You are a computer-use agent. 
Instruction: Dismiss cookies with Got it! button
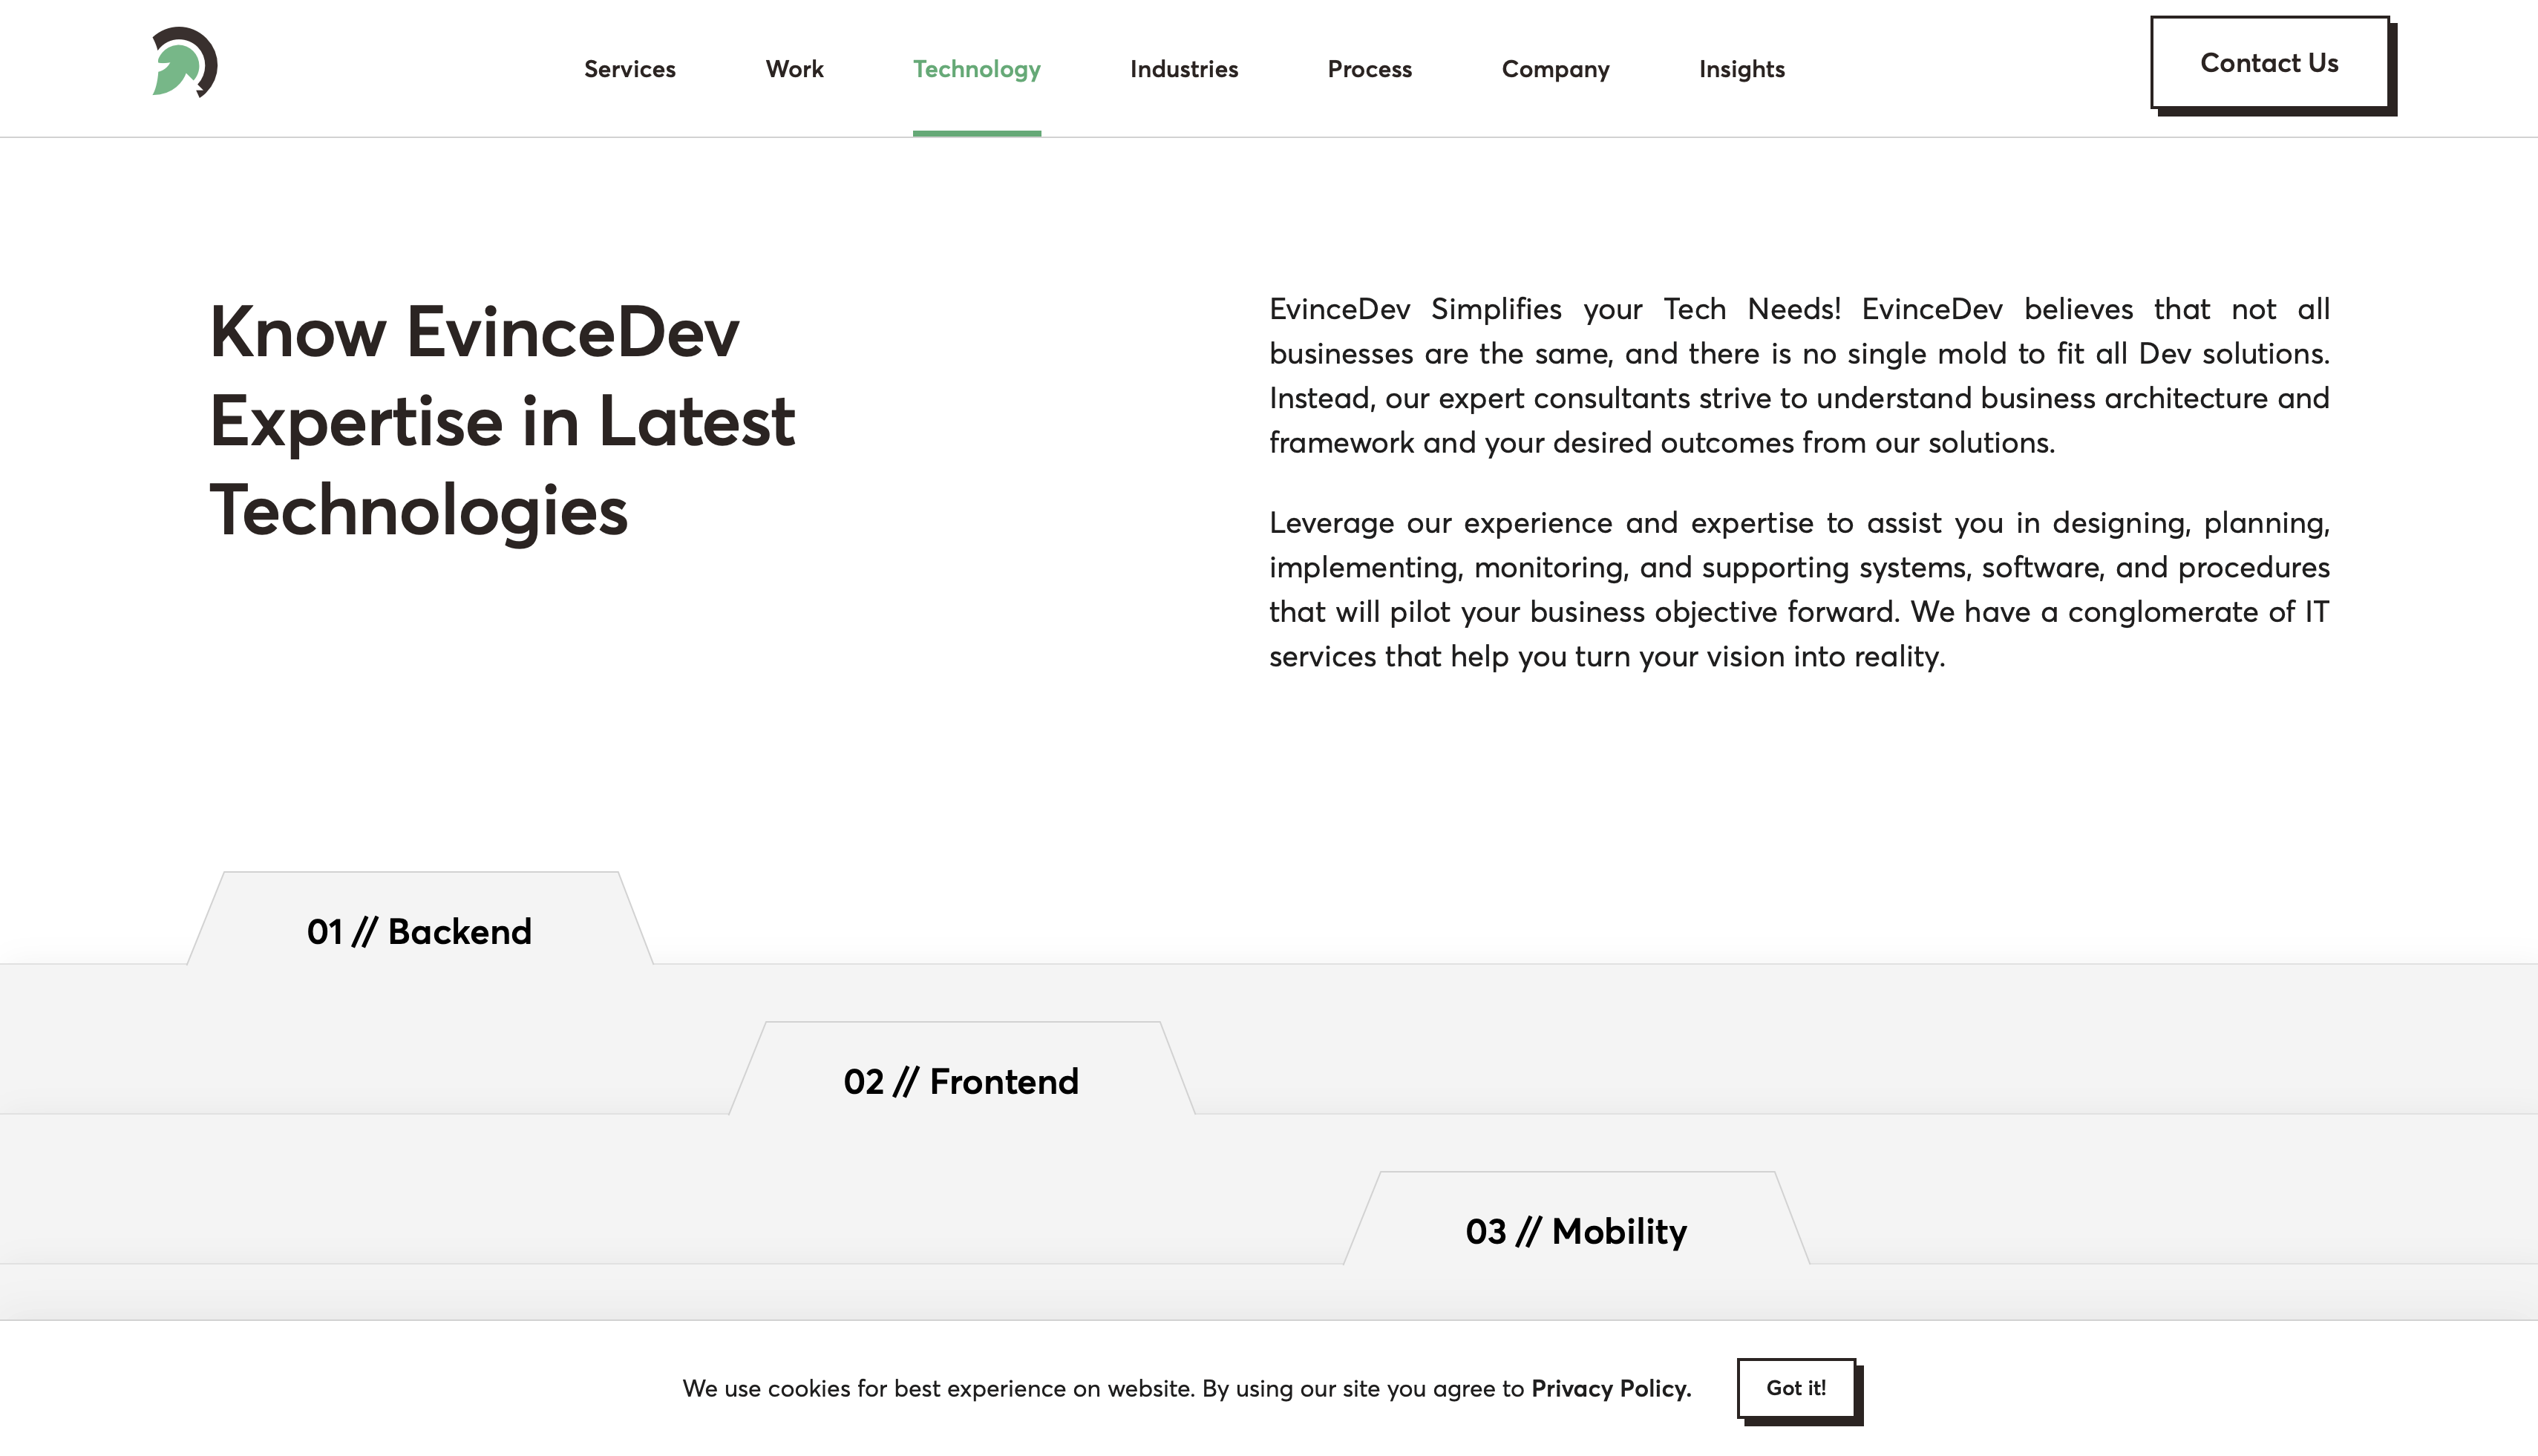click(x=1796, y=1388)
